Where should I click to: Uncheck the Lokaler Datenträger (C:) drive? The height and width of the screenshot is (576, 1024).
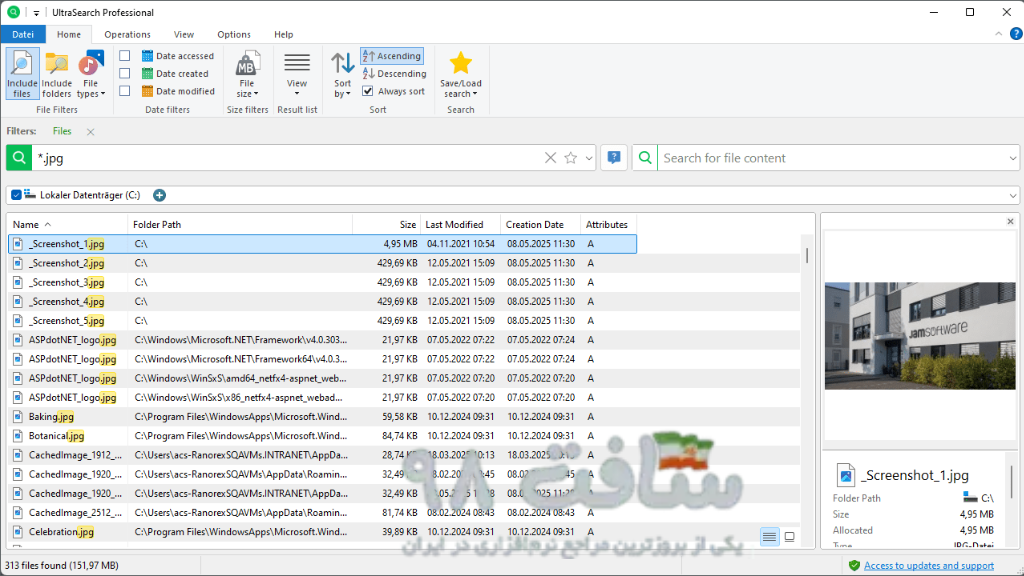(16, 195)
